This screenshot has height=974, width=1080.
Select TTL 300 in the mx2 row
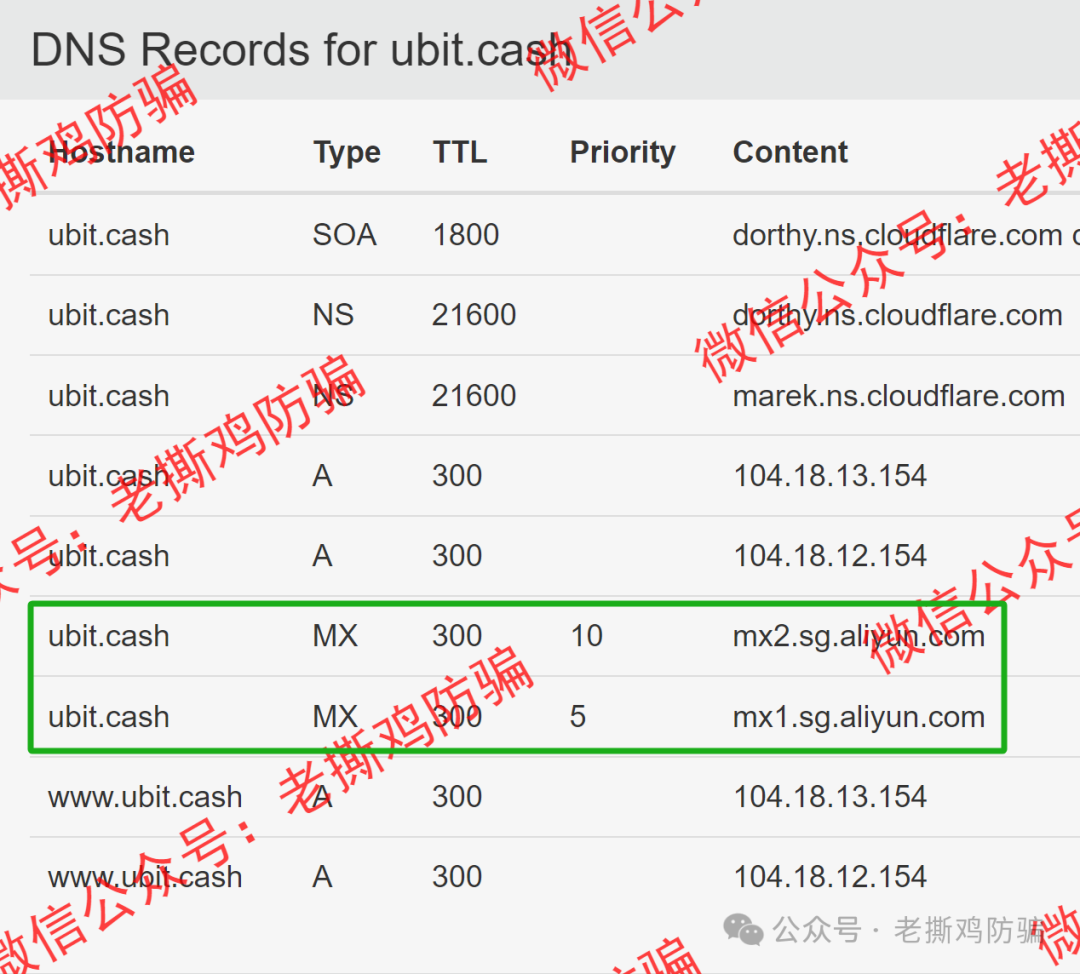[x=457, y=636]
